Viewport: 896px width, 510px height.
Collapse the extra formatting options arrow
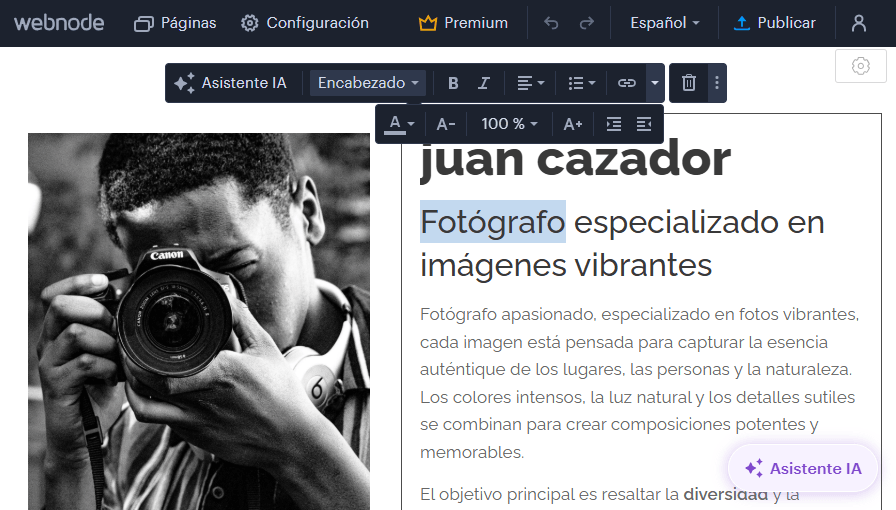655,83
